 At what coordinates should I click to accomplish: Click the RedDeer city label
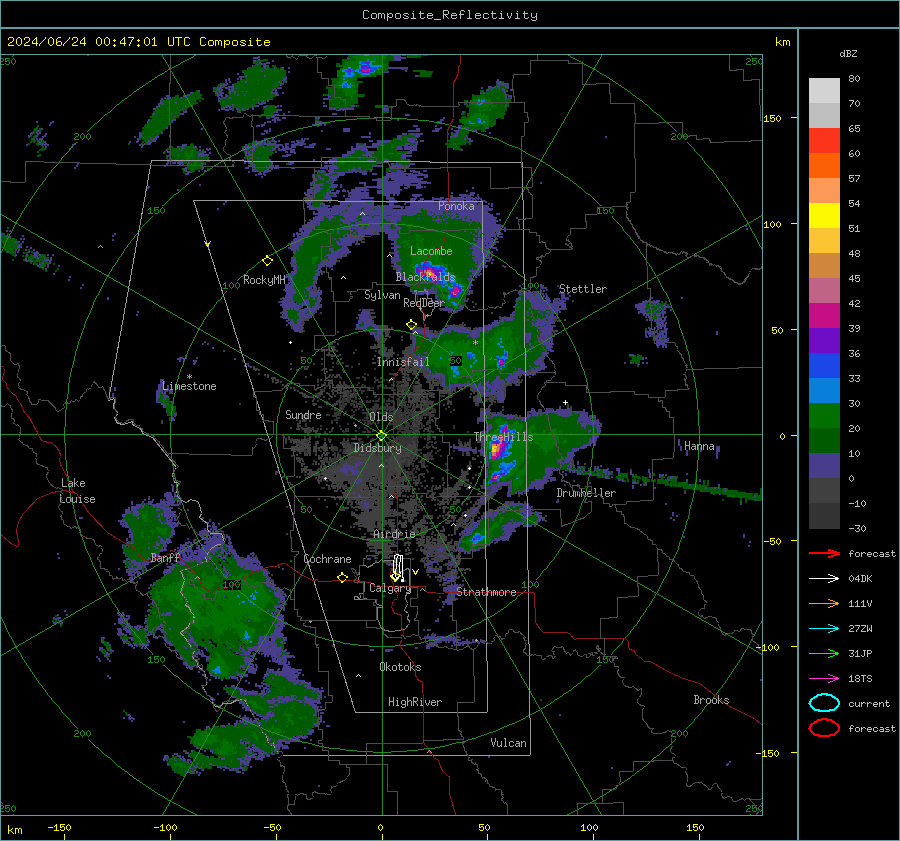[424, 303]
